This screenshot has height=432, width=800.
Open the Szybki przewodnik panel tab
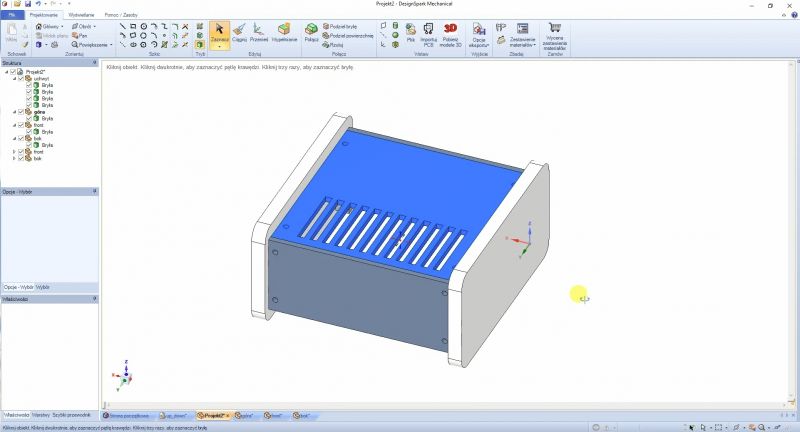click(71, 415)
